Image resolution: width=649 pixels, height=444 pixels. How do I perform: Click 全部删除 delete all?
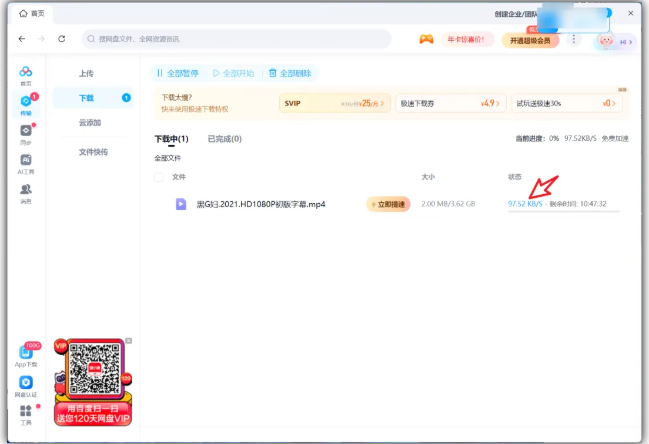tap(290, 73)
